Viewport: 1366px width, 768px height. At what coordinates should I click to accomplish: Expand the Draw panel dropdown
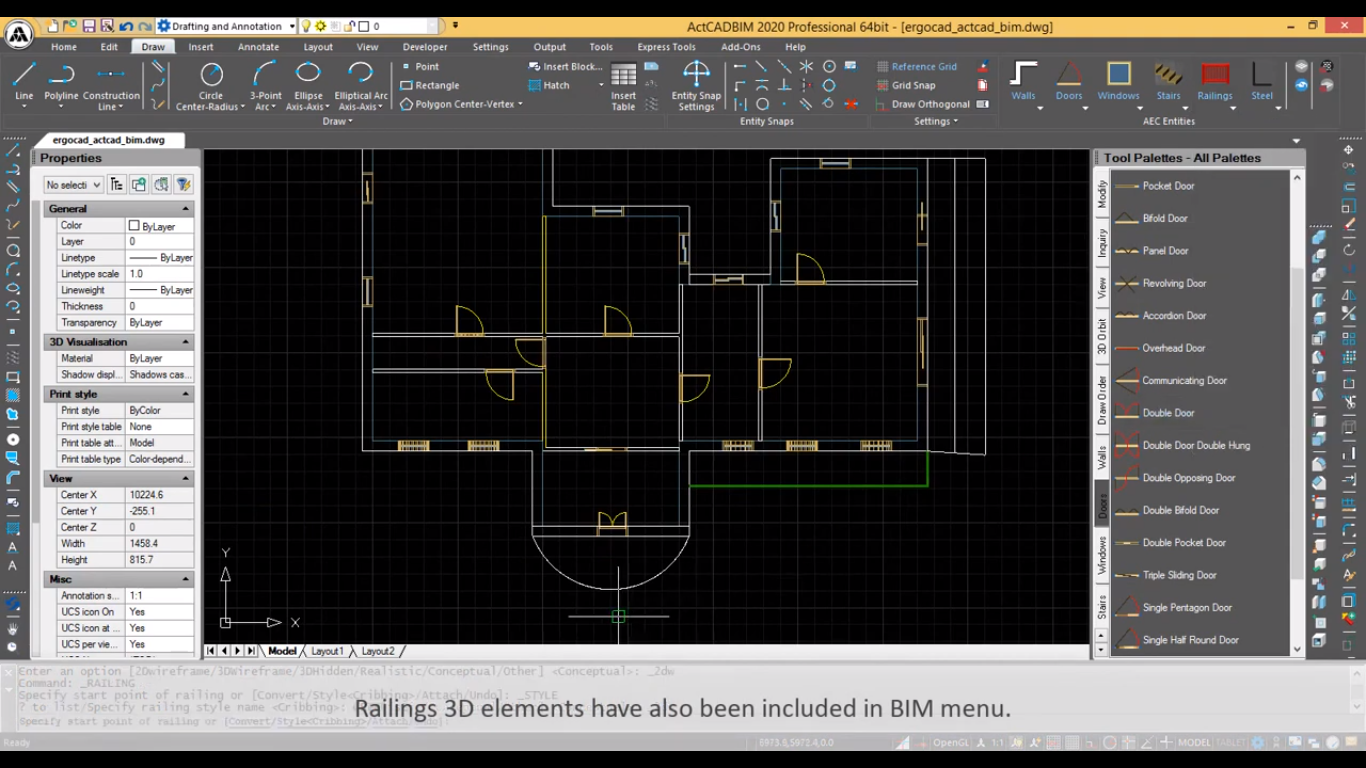click(x=338, y=121)
